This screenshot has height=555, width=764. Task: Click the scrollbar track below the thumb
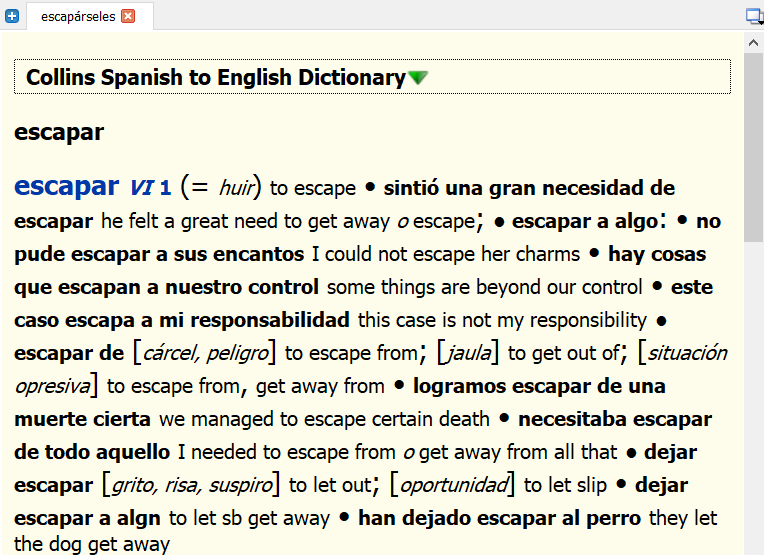coord(753,400)
